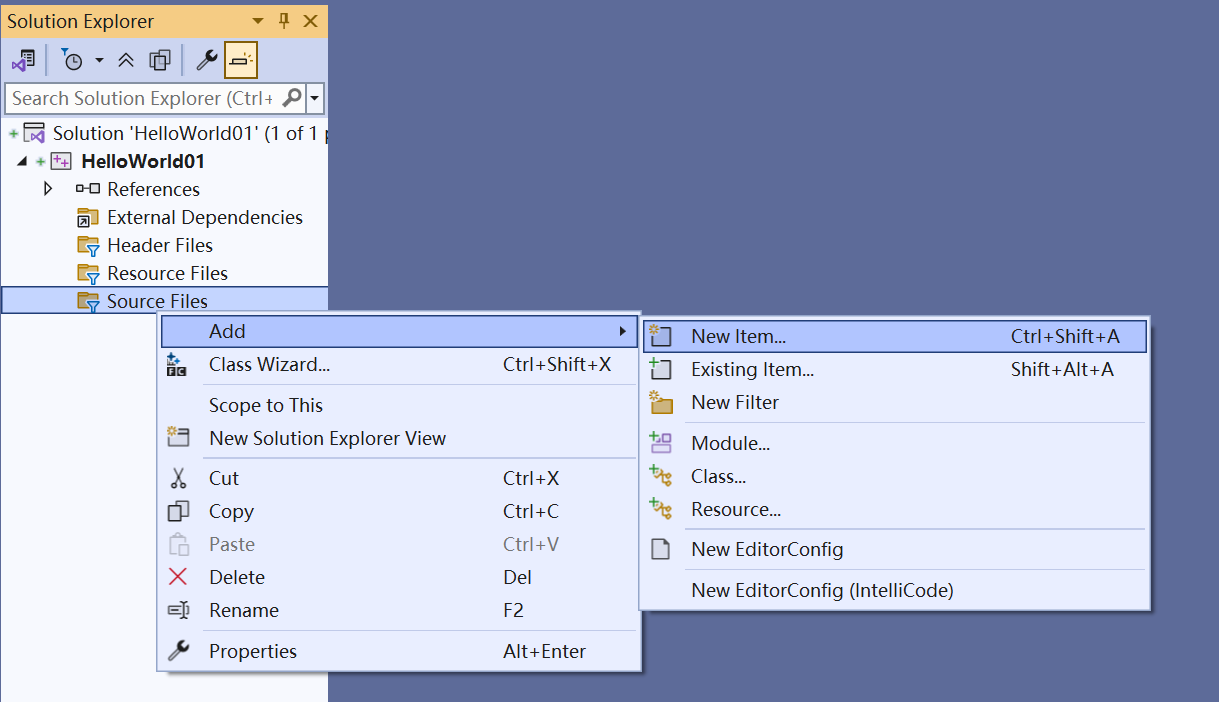Click the Rename menu entry icon
This screenshot has height=702, width=1219.
point(178,610)
